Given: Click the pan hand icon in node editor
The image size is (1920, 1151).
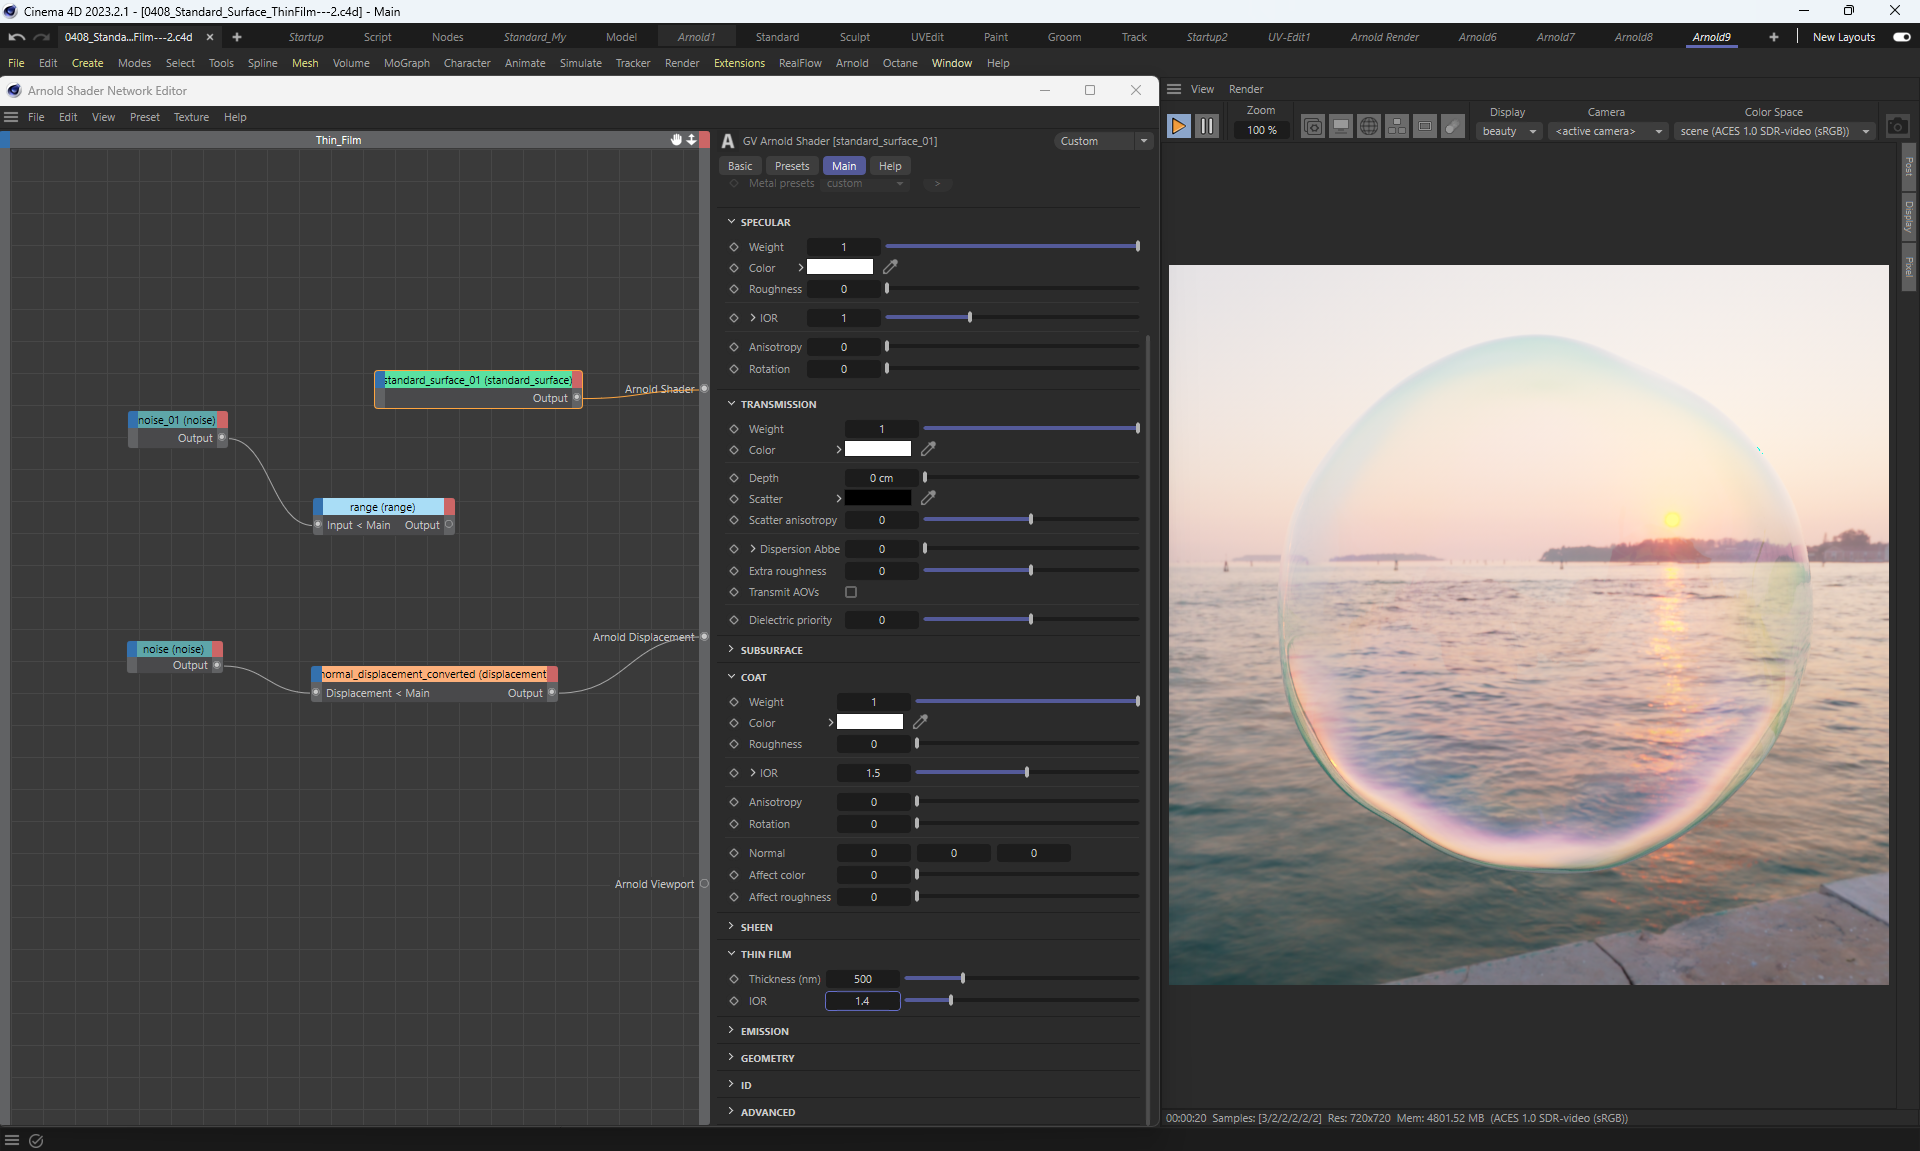Looking at the screenshot, I should (676, 140).
